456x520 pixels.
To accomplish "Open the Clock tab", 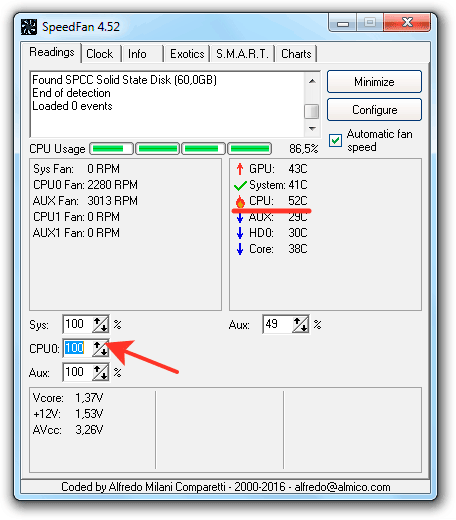I will click(x=100, y=54).
